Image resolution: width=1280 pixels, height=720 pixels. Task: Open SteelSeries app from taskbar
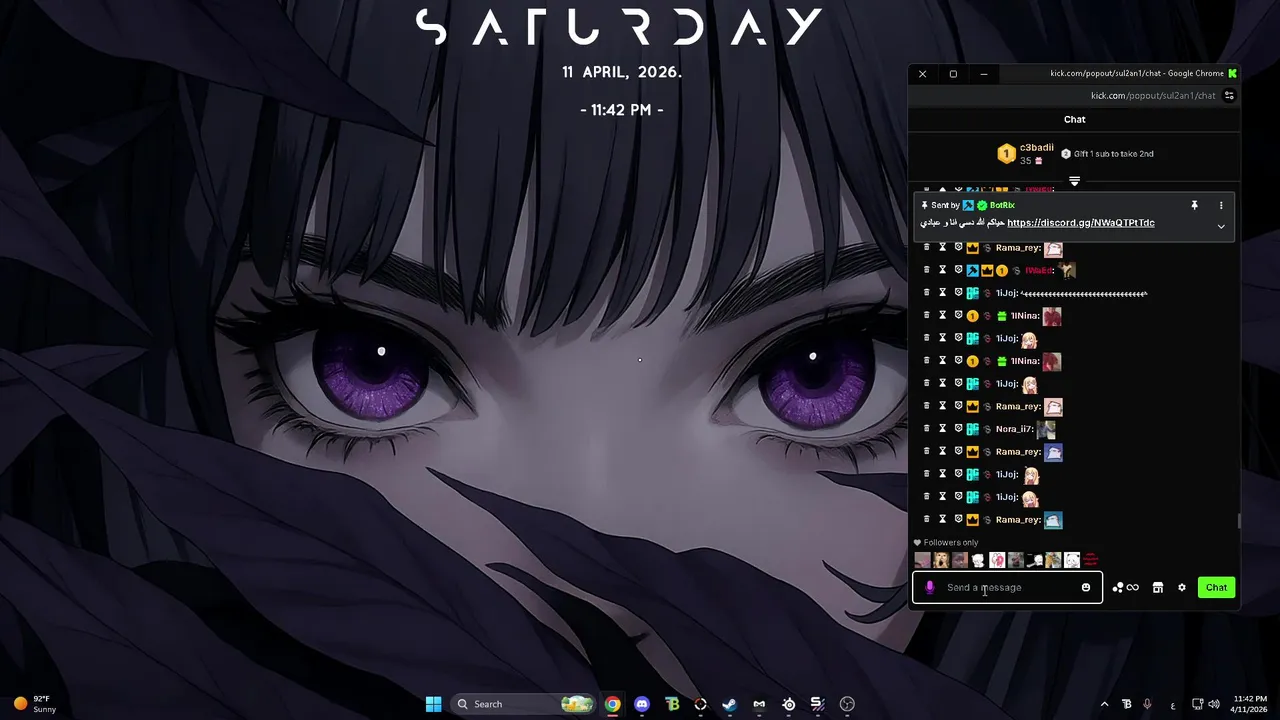(x=789, y=704)
